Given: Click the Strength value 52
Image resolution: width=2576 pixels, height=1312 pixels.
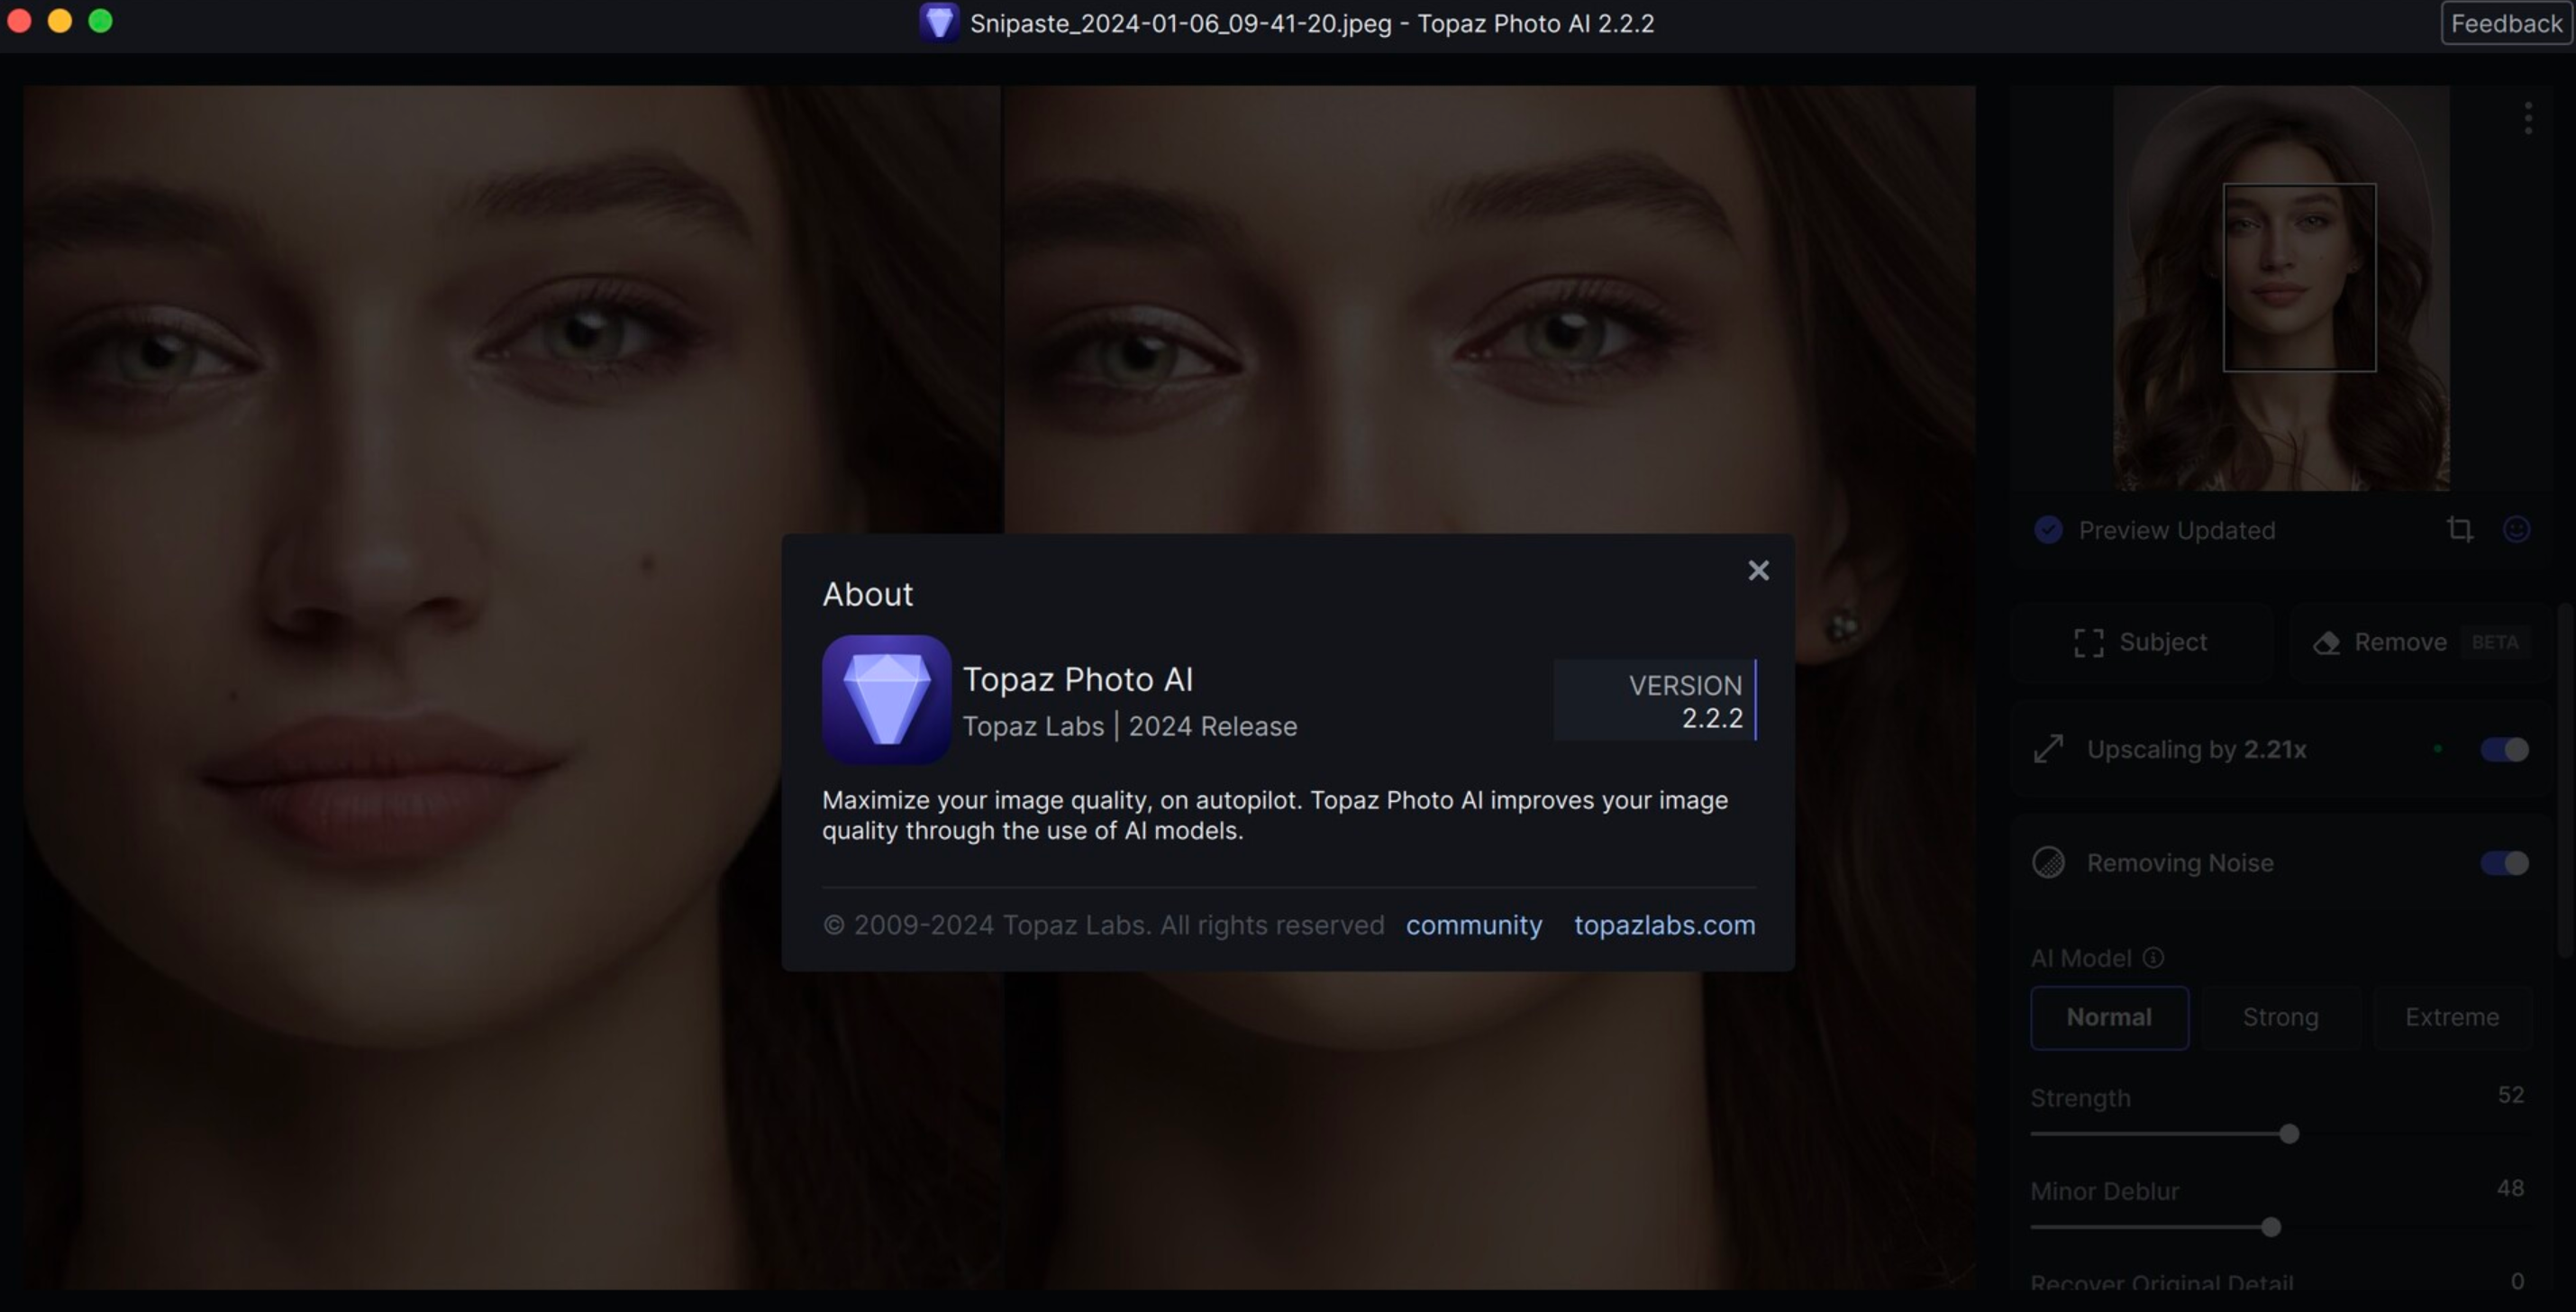Looking at the screenshot, I should [x=2510, y=1095].
